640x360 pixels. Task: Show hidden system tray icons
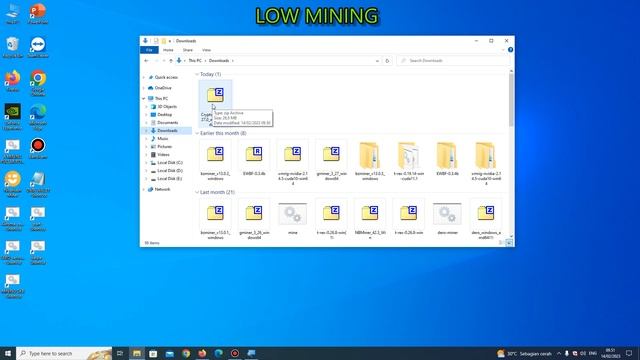pyautogui.click(x=558, y=353)
